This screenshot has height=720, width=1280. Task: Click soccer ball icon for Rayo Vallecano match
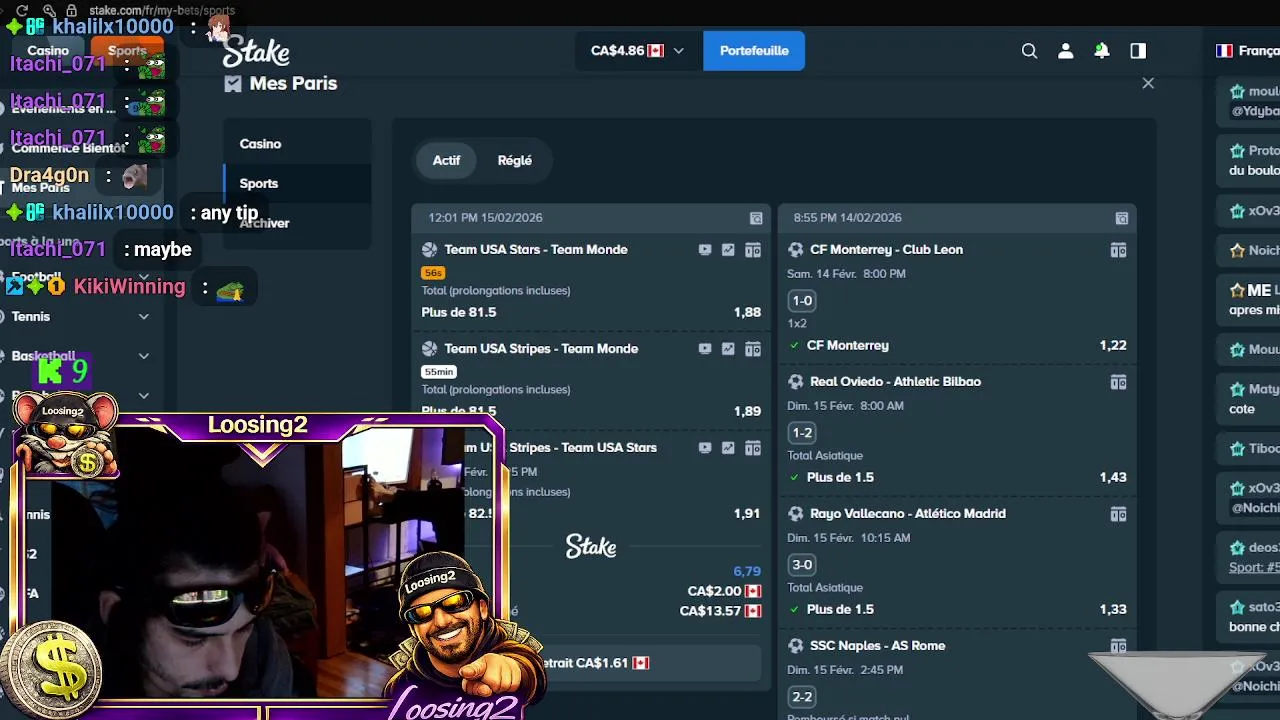point(795,514)
